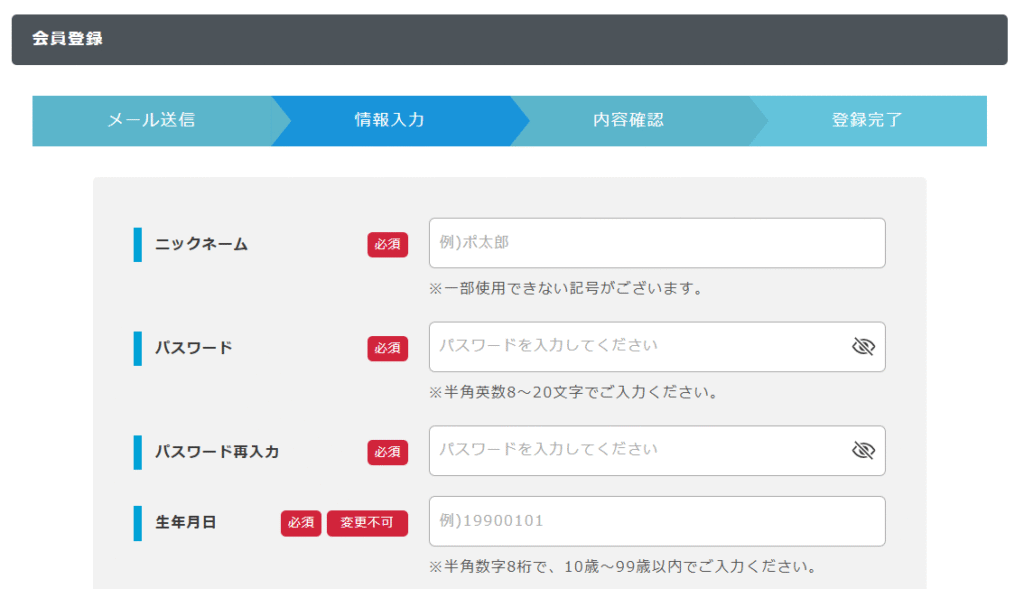Viewport: 1024px width, 589px height.
Task: Click the ニックネーム field label
Action: (x=201, y=244)
